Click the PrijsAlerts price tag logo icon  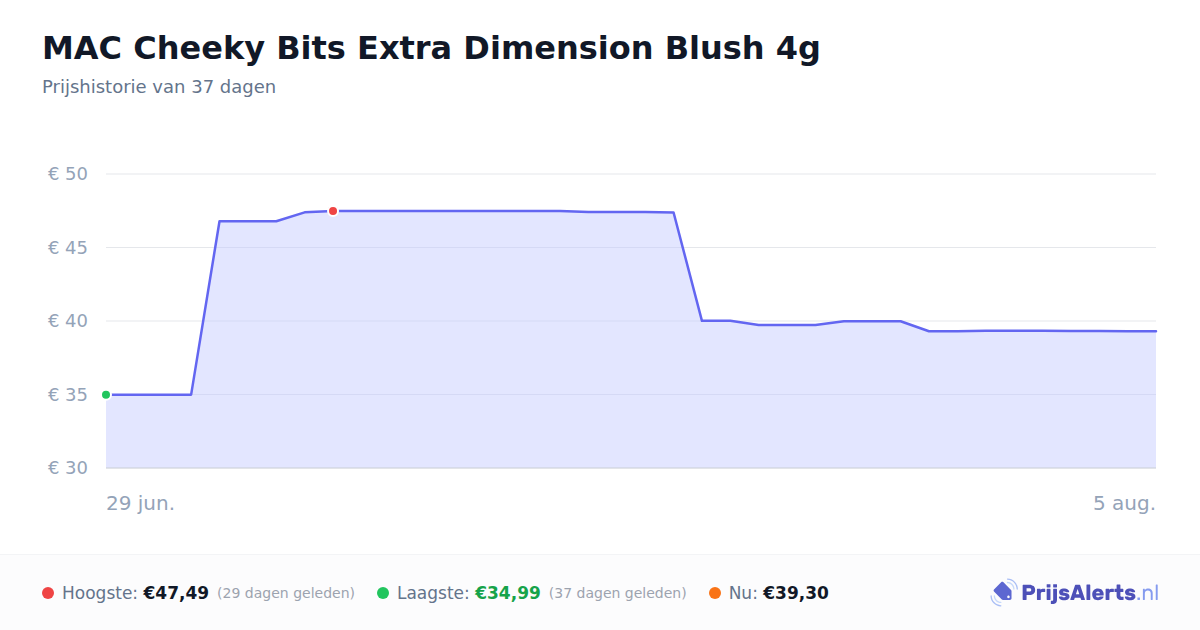click(1003, 593)
